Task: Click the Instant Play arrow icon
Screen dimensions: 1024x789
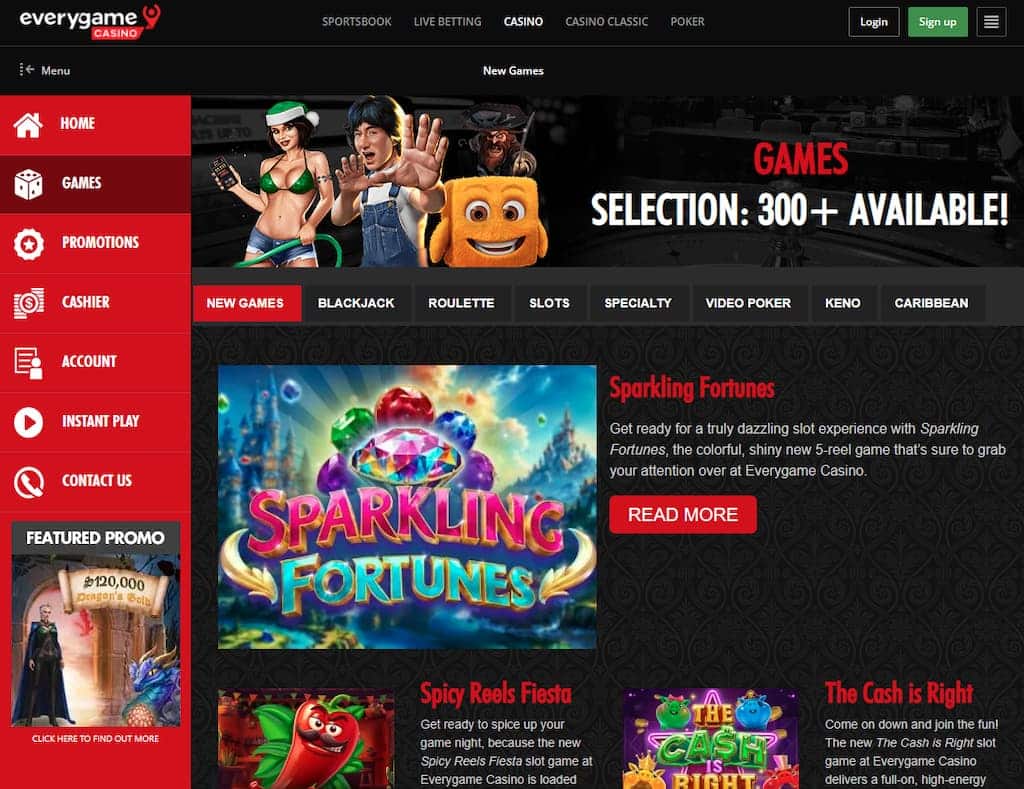Action: [29, 422]
